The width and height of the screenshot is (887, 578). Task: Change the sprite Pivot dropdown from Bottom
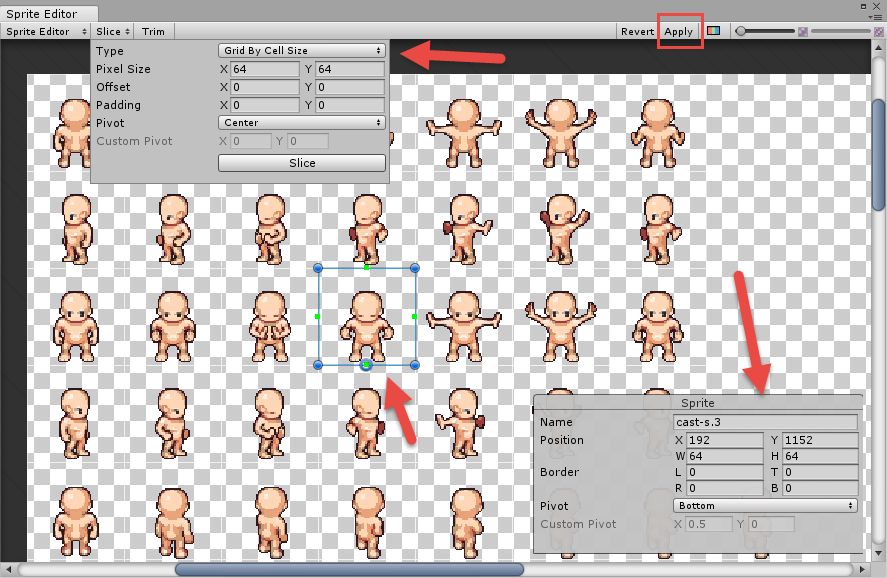765,506
